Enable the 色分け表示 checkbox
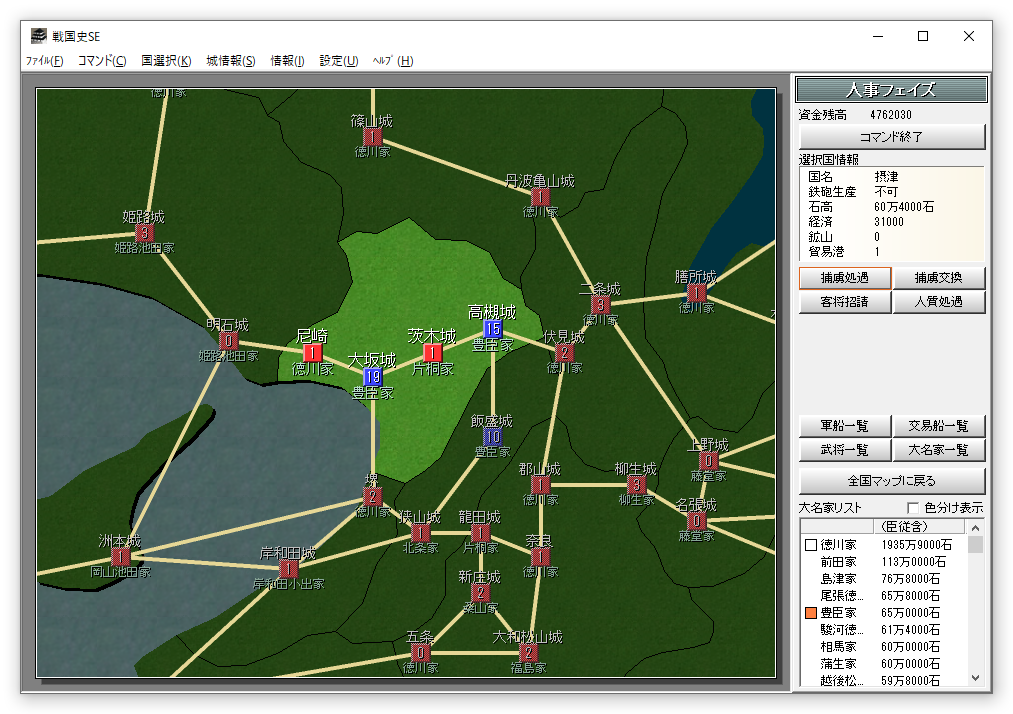The width and height of the screenshot is (1013, 714). [x=912, y=508]
